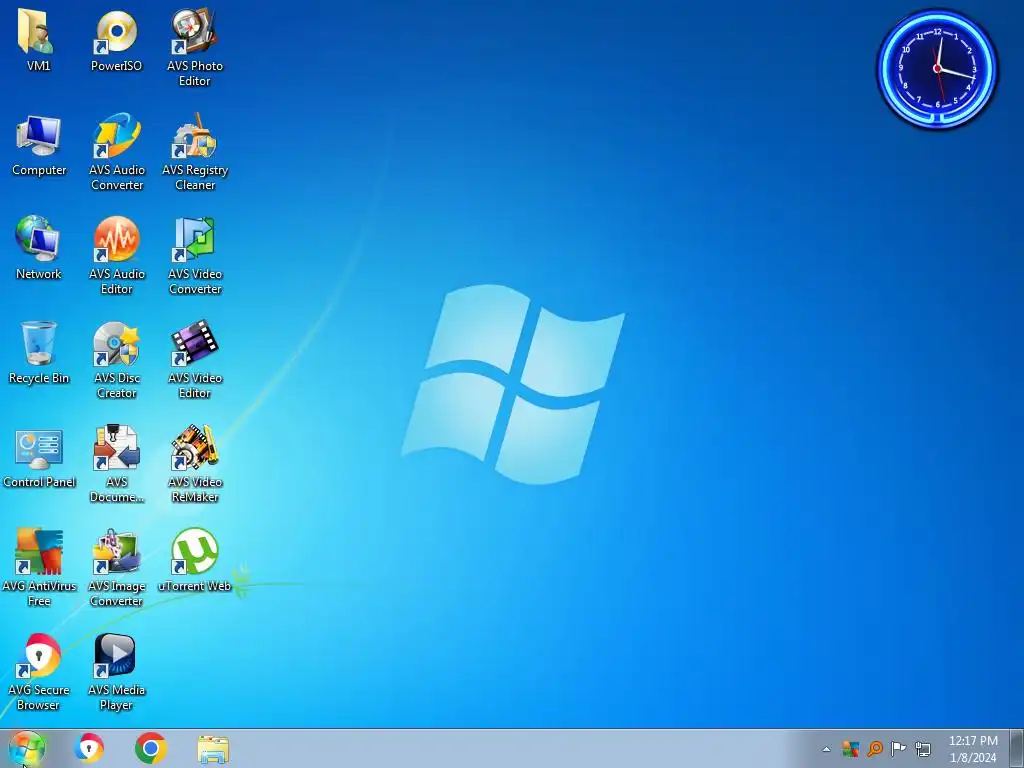Click the magnifier tray icon
This screenshot has width=1024, height=768.
click(x=874, y=748)
